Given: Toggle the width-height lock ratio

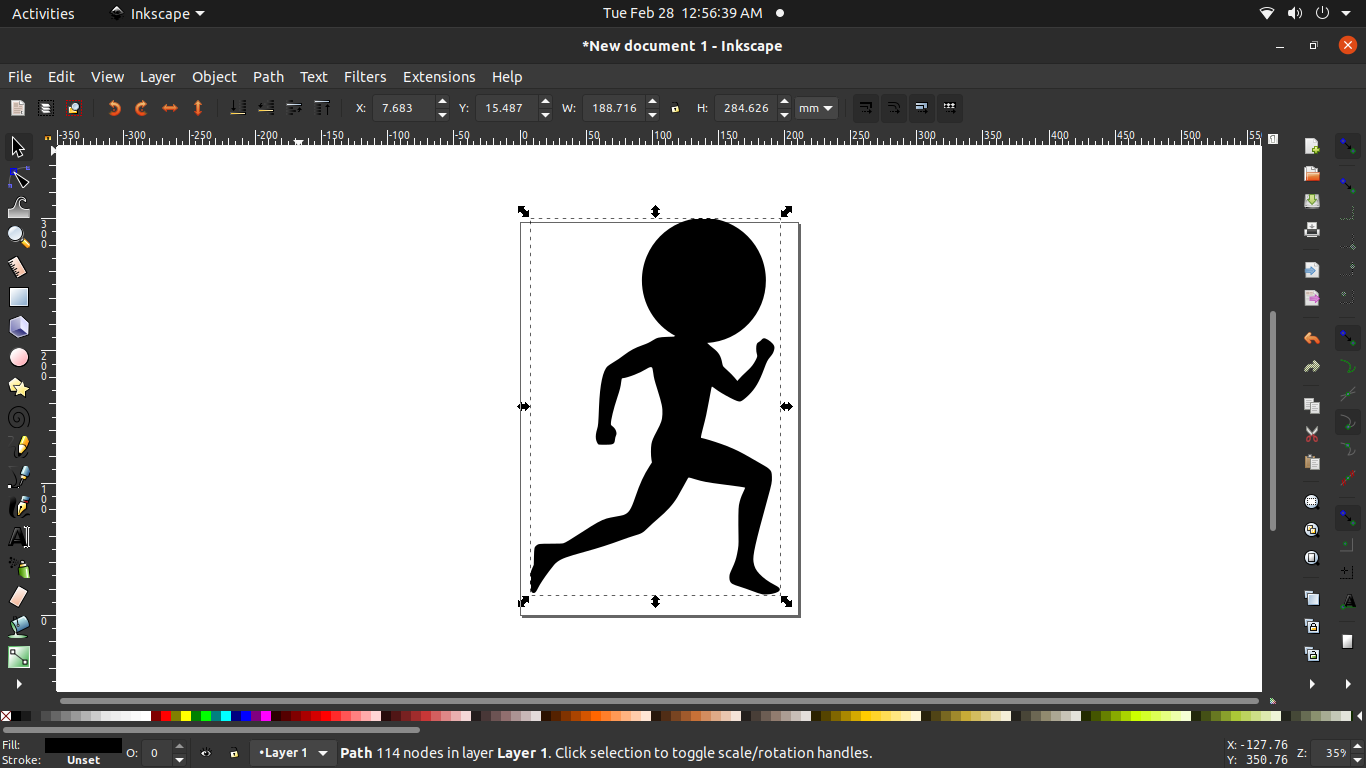Looking at the screenshot, I should pyautogui.click(x=677, y=108).
